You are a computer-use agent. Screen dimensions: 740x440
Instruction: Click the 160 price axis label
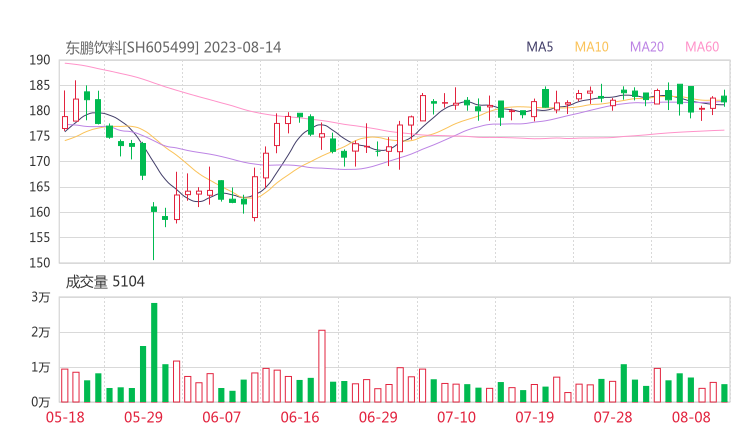pyautogui.click(x=40, y=212)
